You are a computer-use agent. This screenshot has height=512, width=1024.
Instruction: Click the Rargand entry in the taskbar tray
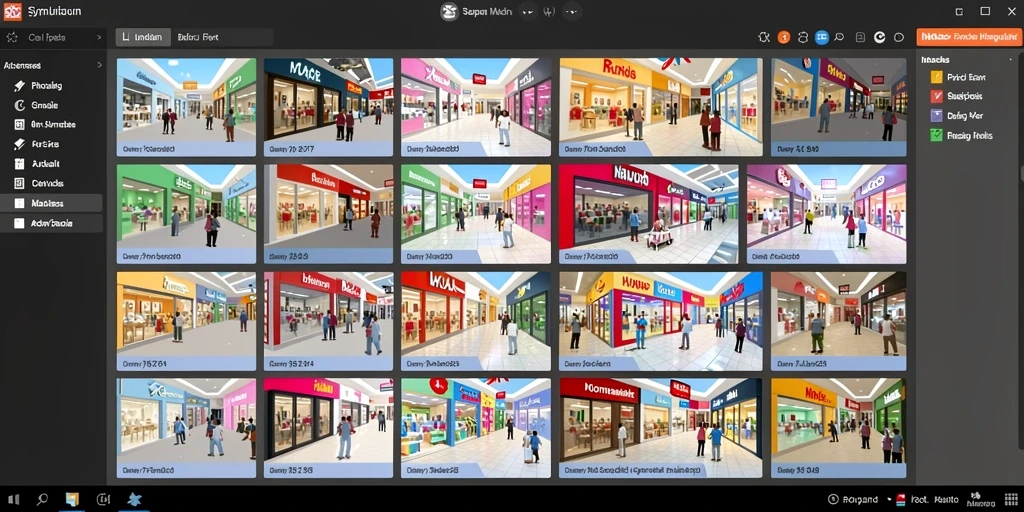pyautogui.click(x=853, y=500)
